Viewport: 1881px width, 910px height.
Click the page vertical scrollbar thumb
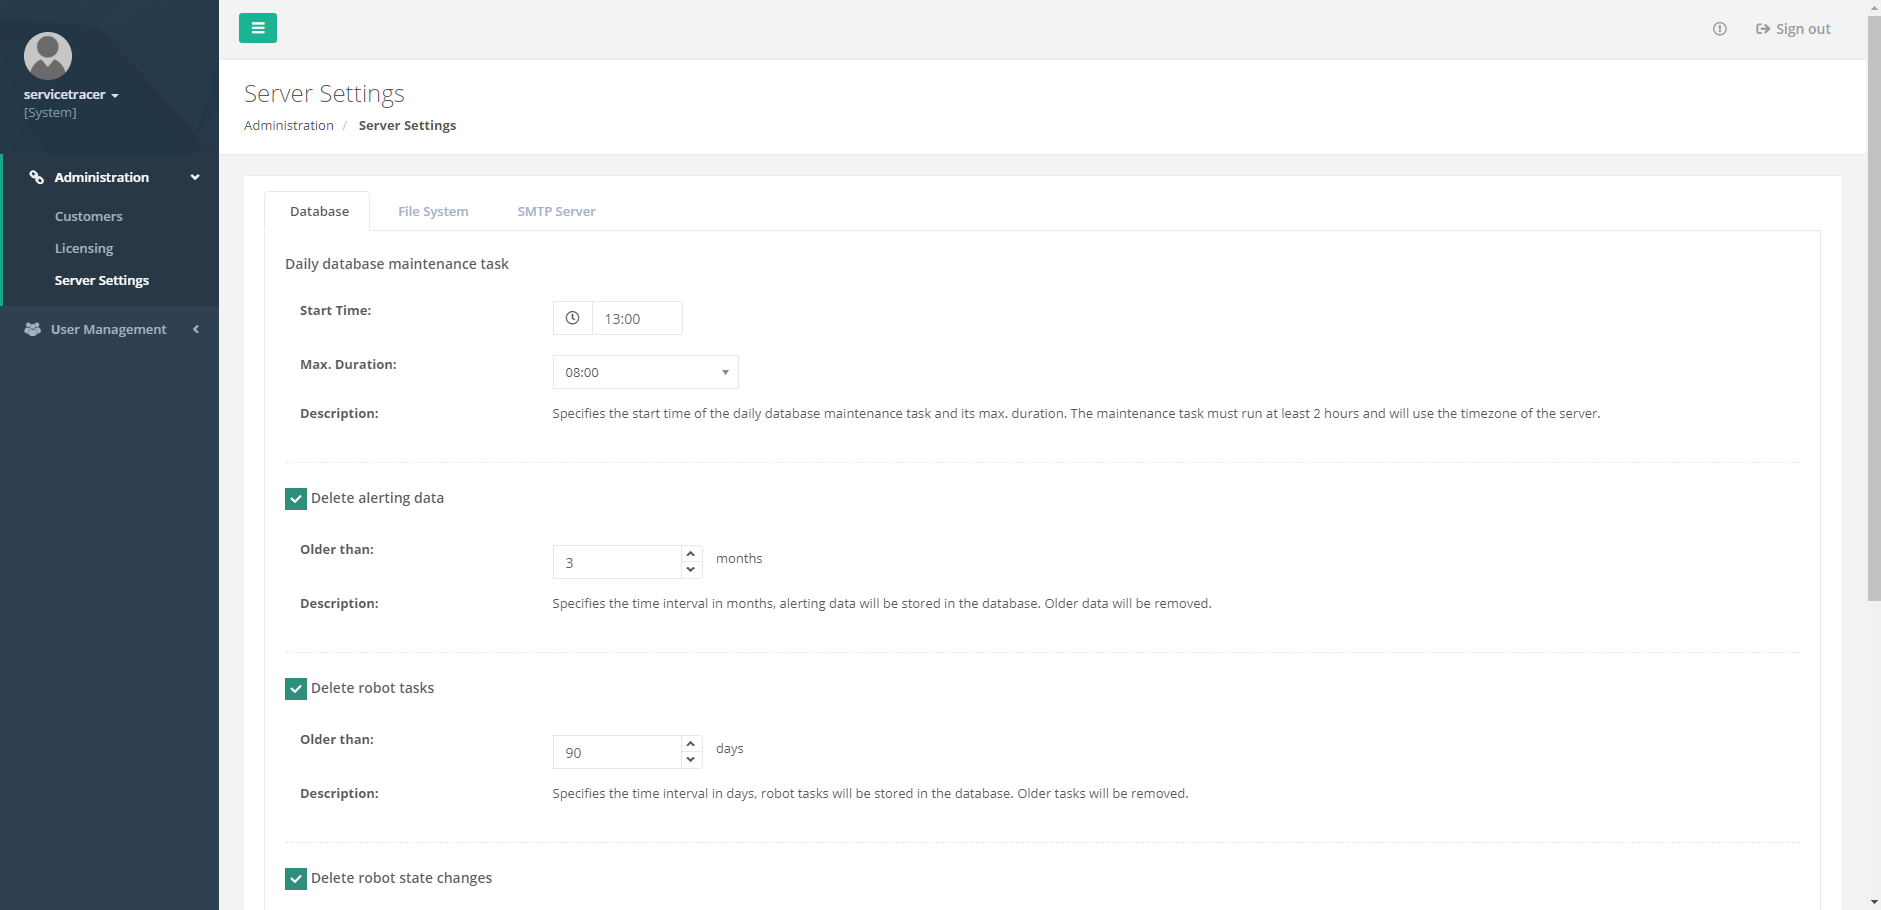(x=1873, y=308)
